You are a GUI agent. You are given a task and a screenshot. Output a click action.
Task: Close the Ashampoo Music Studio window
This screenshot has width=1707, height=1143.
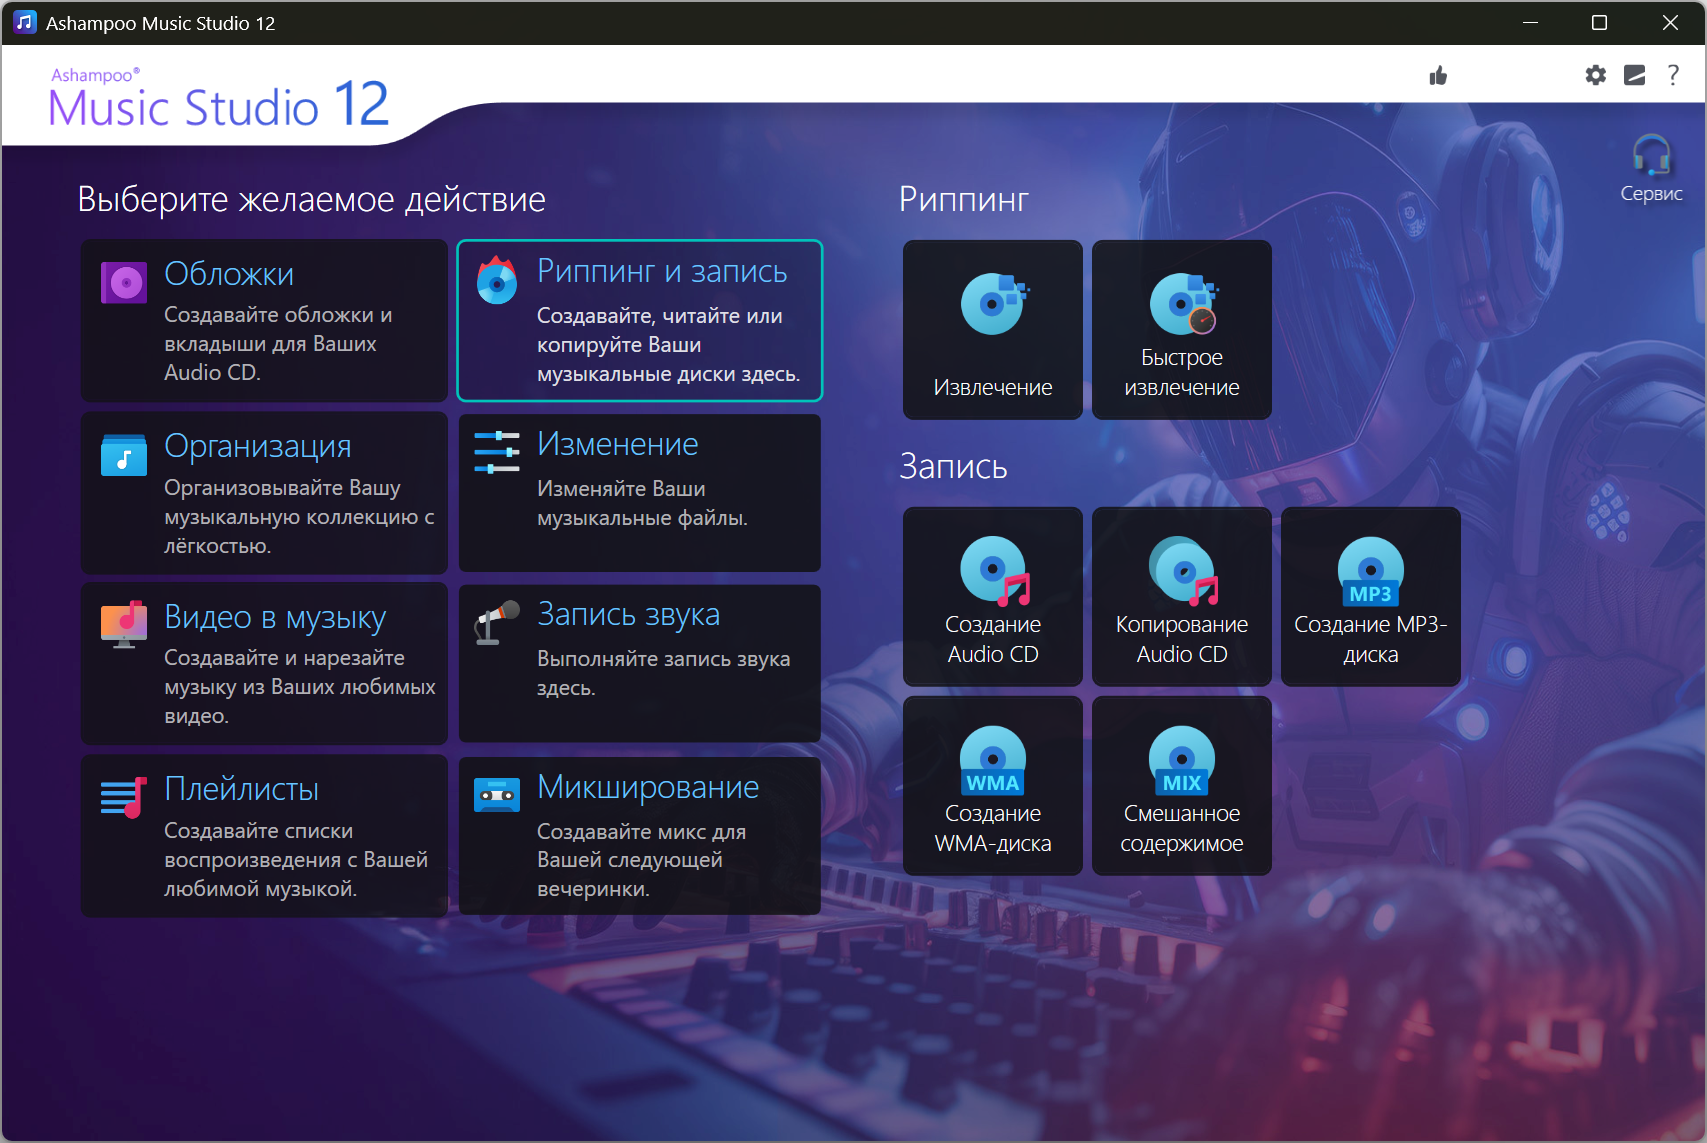1670,22
